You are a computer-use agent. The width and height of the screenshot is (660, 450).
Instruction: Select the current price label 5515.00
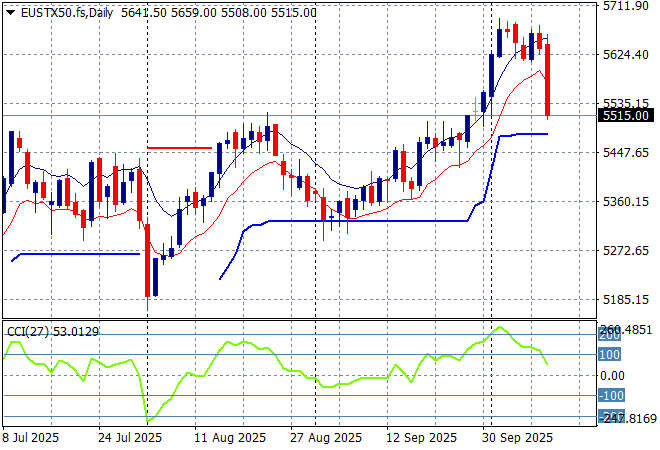(x=625, y=115)
